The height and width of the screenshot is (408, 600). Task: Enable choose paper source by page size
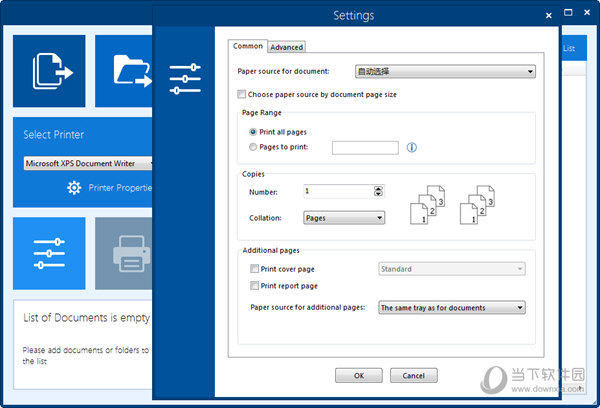point(241,94)
